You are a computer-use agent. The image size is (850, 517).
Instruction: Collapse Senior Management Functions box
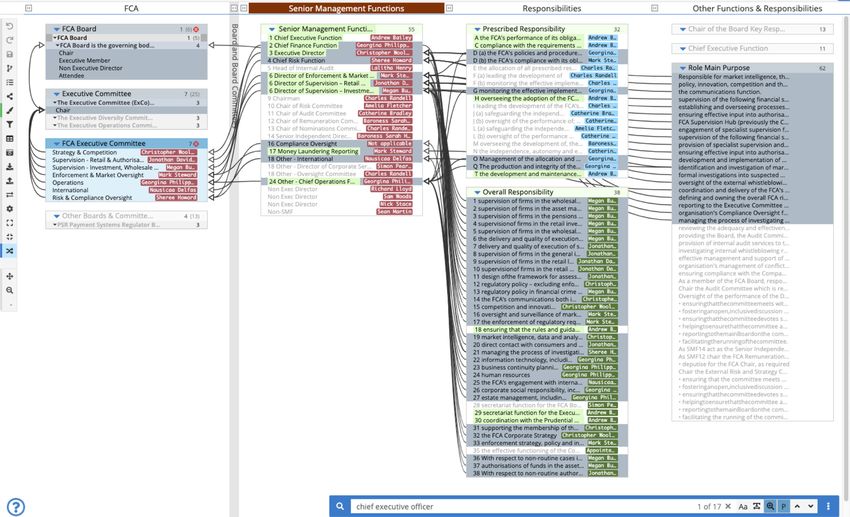click(272, 29)
